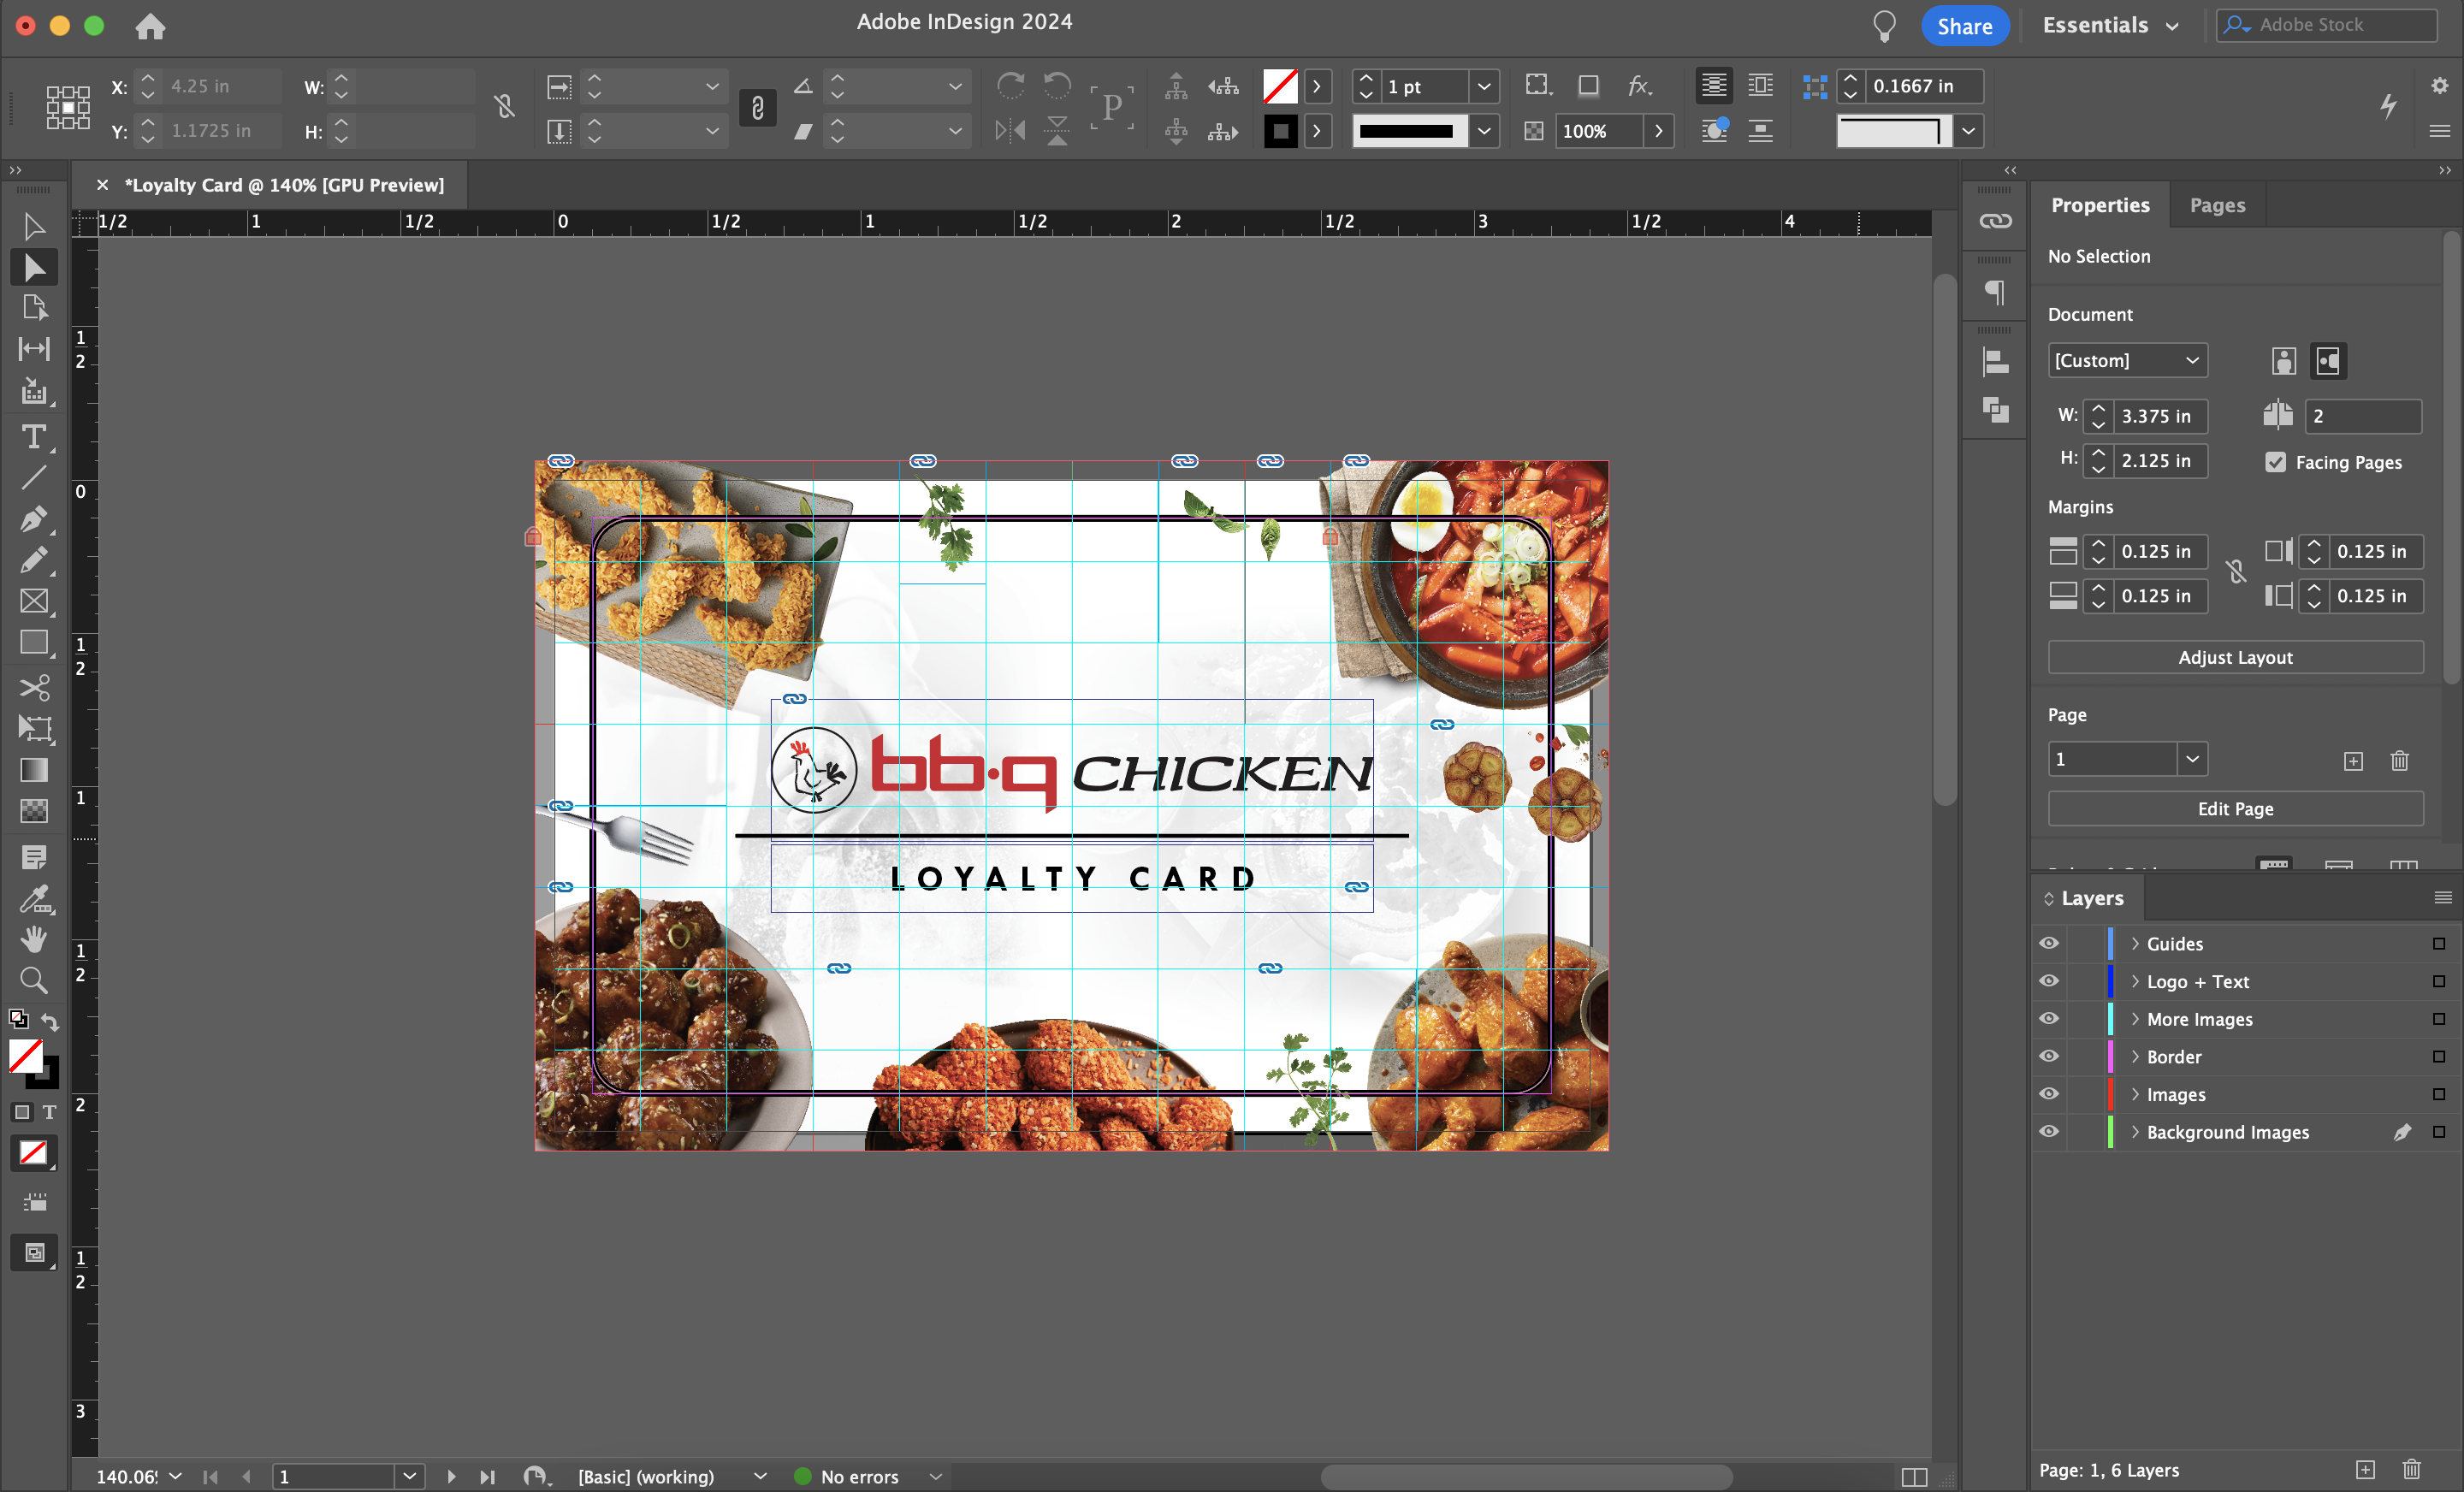Select the Free Transform tool

34,729
